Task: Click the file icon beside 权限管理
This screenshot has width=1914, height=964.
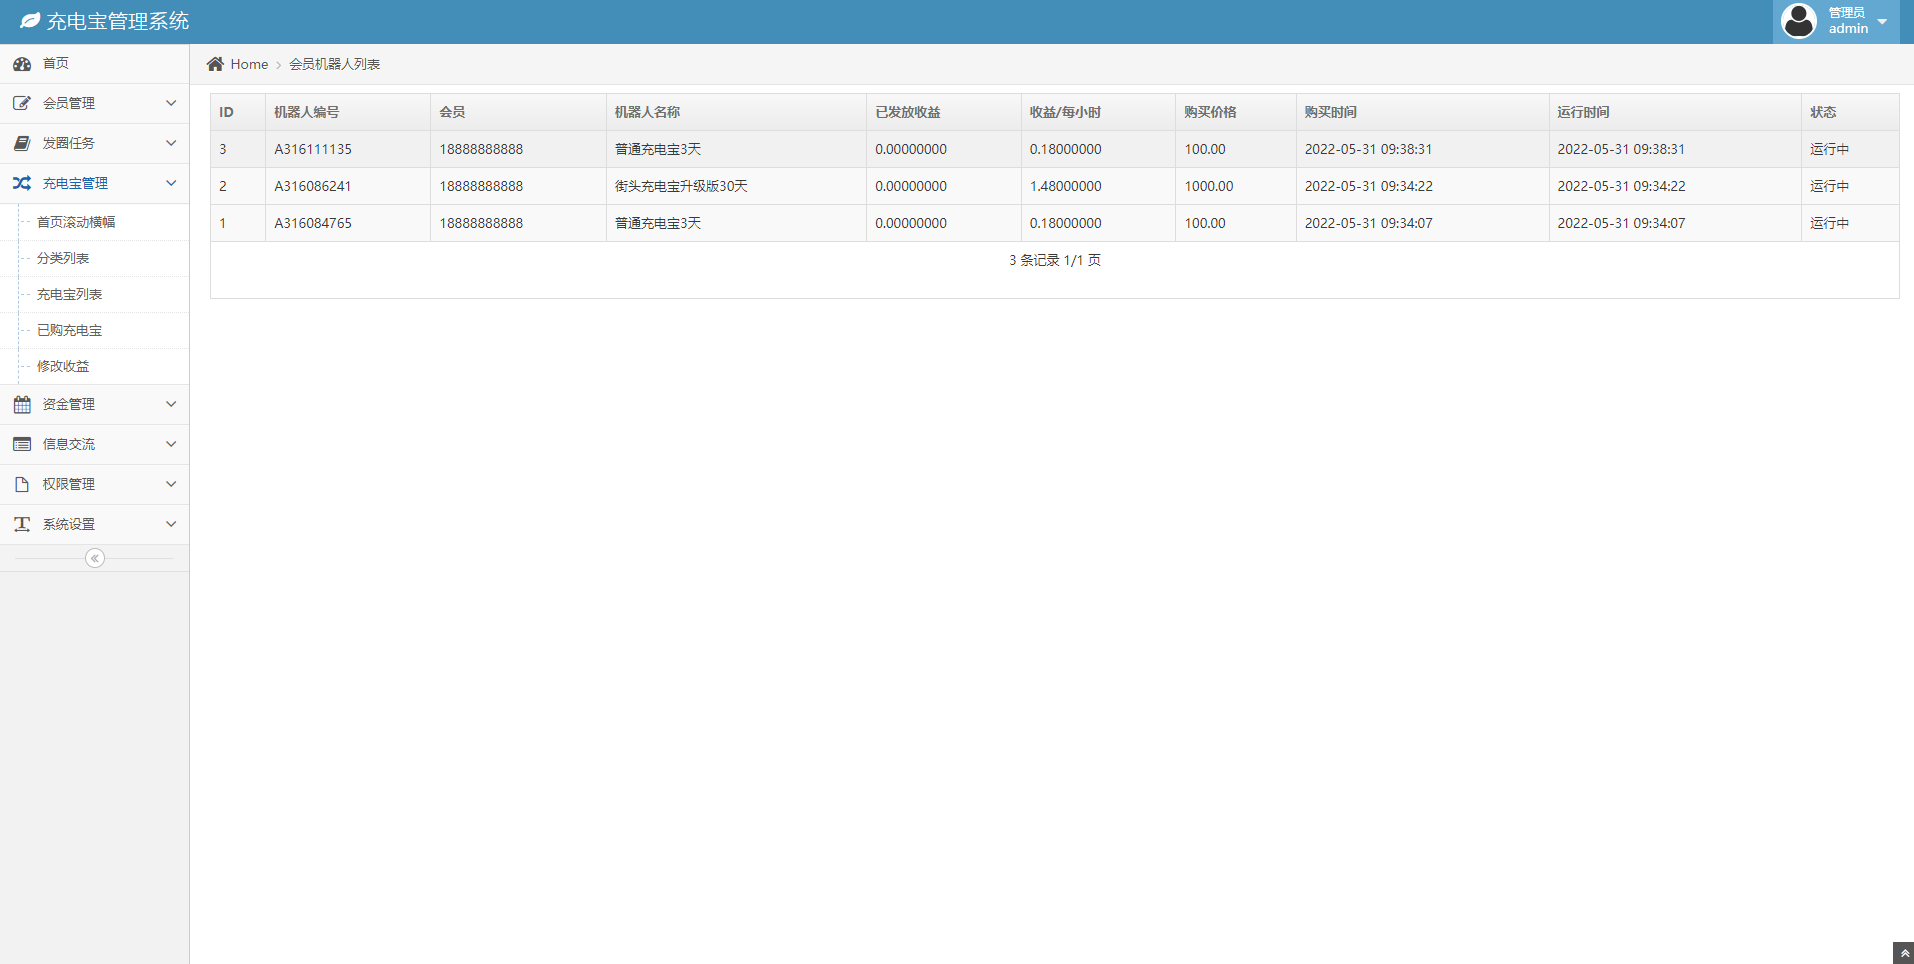Action: tap(22, 484)
